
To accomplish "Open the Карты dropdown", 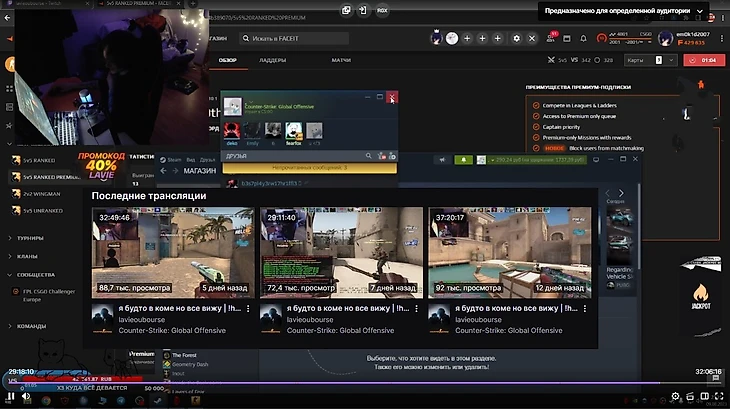I will [x=643, y=60].
